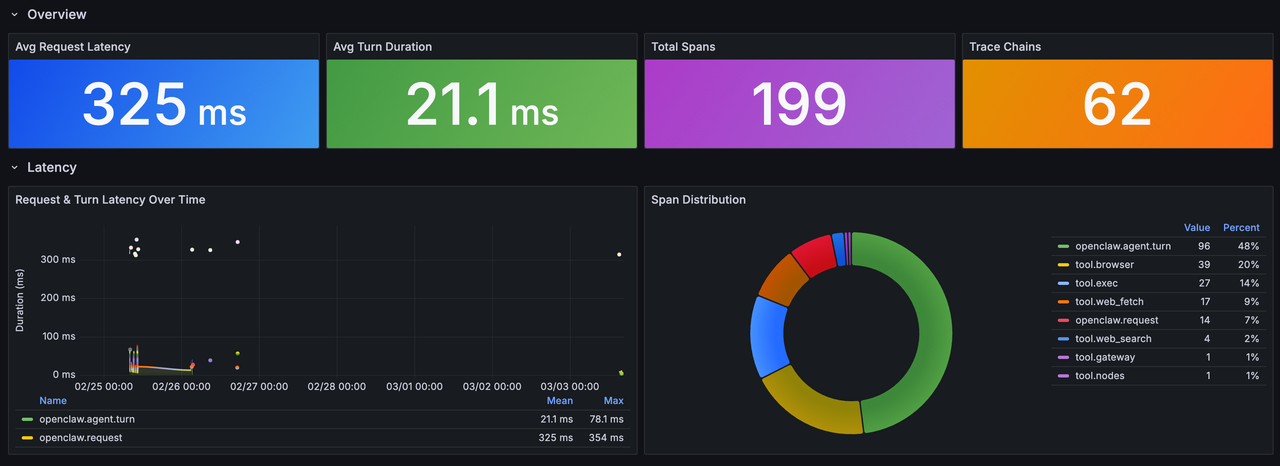Collapse the Overview row chevron
This screenshot has height=466, width=1280.
click(x=14, y=15)
